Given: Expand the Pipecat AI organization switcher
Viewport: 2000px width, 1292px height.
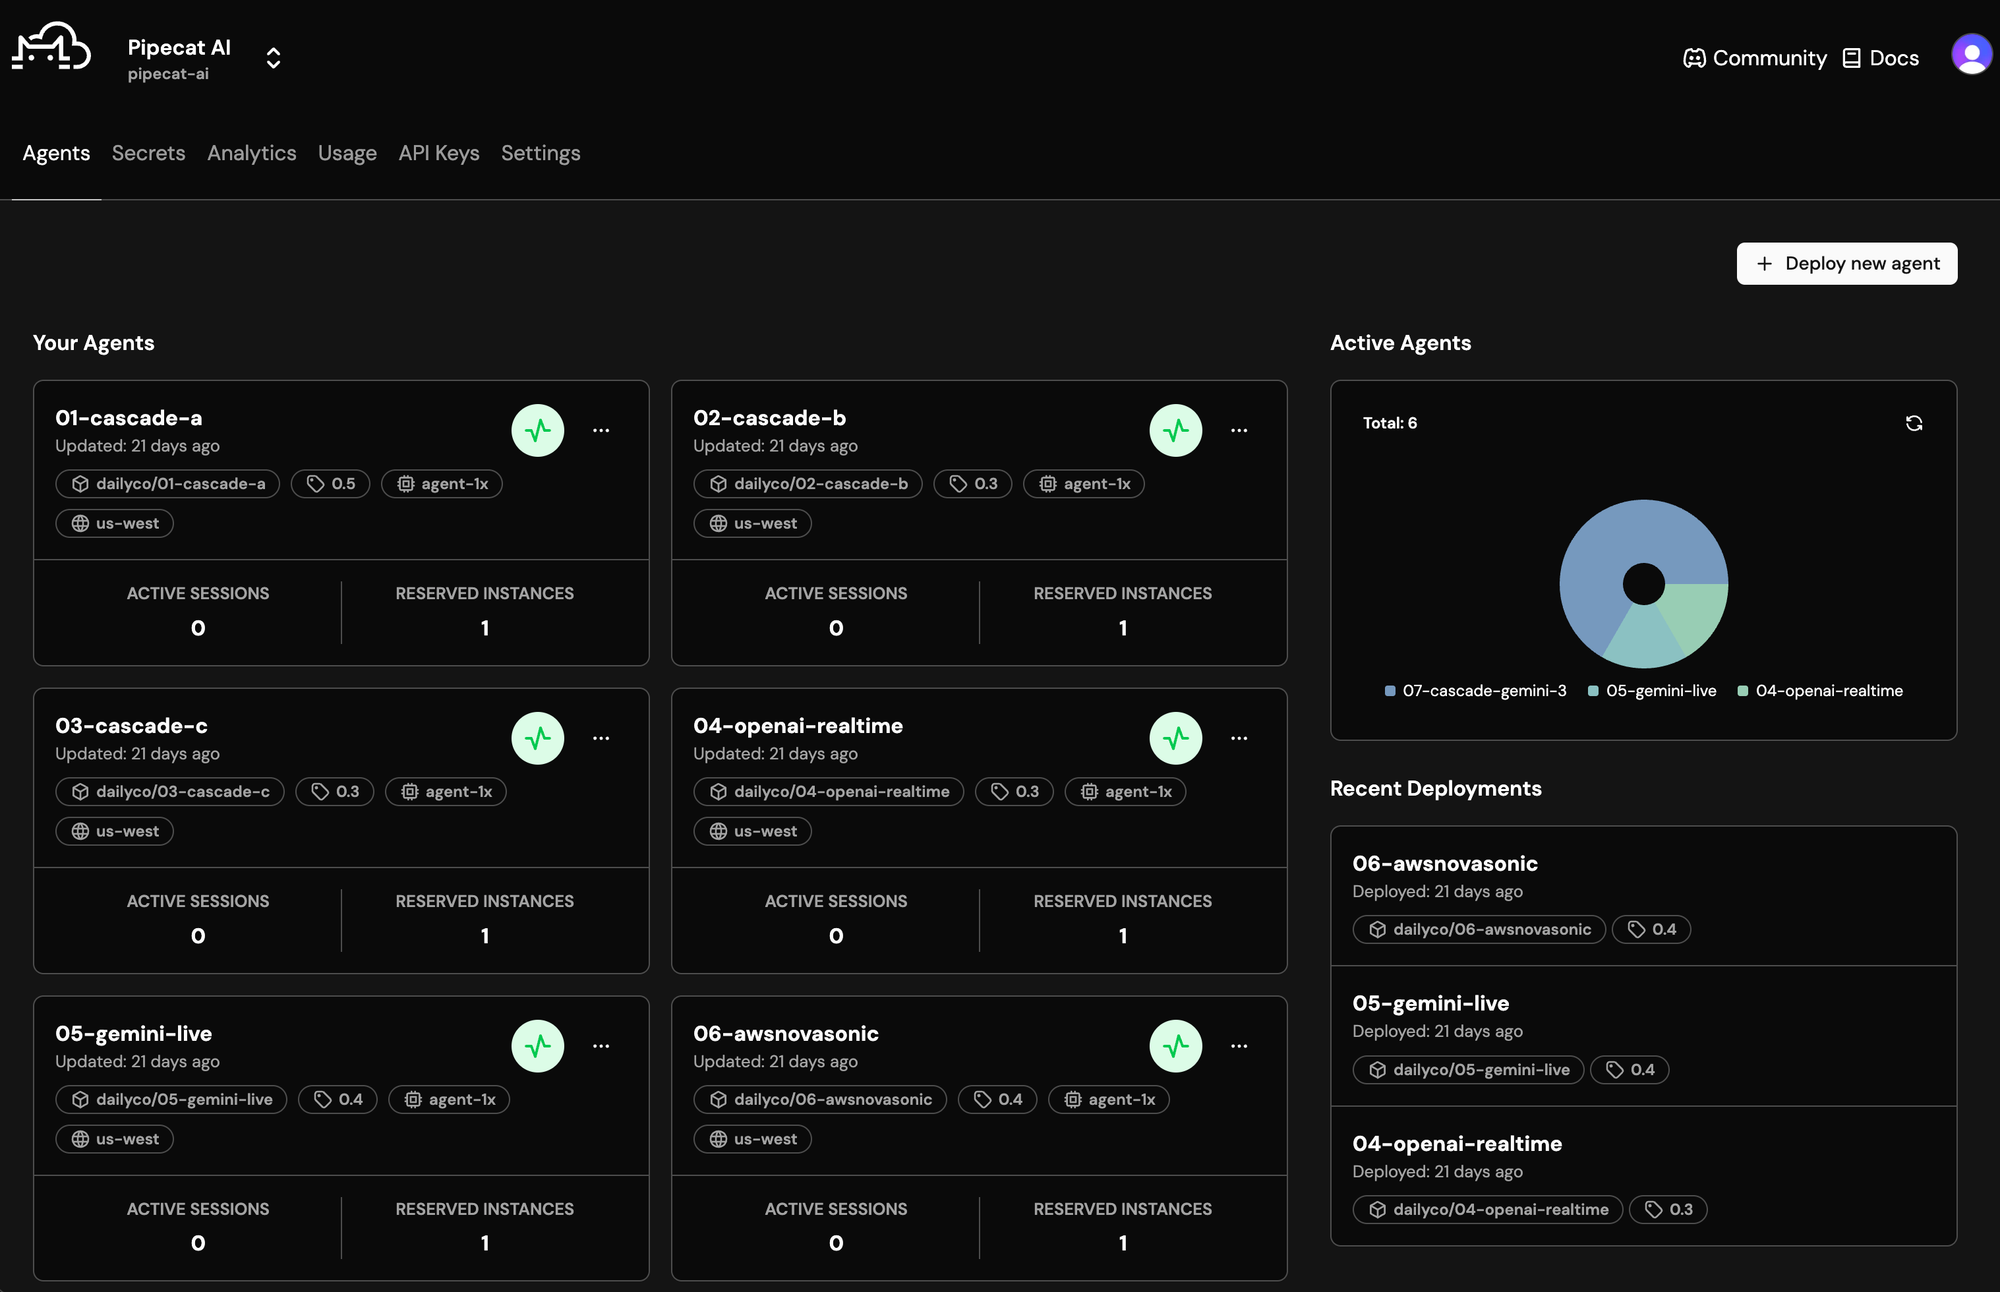Looking at the screenshot, I should coord(273,58).
